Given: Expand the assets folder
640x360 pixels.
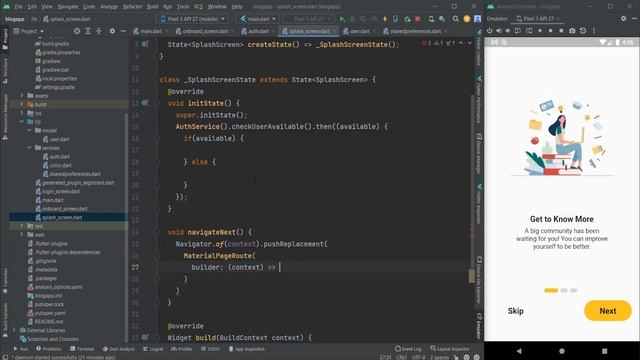Looking at the screenshot, I should (x=22, y=96).
